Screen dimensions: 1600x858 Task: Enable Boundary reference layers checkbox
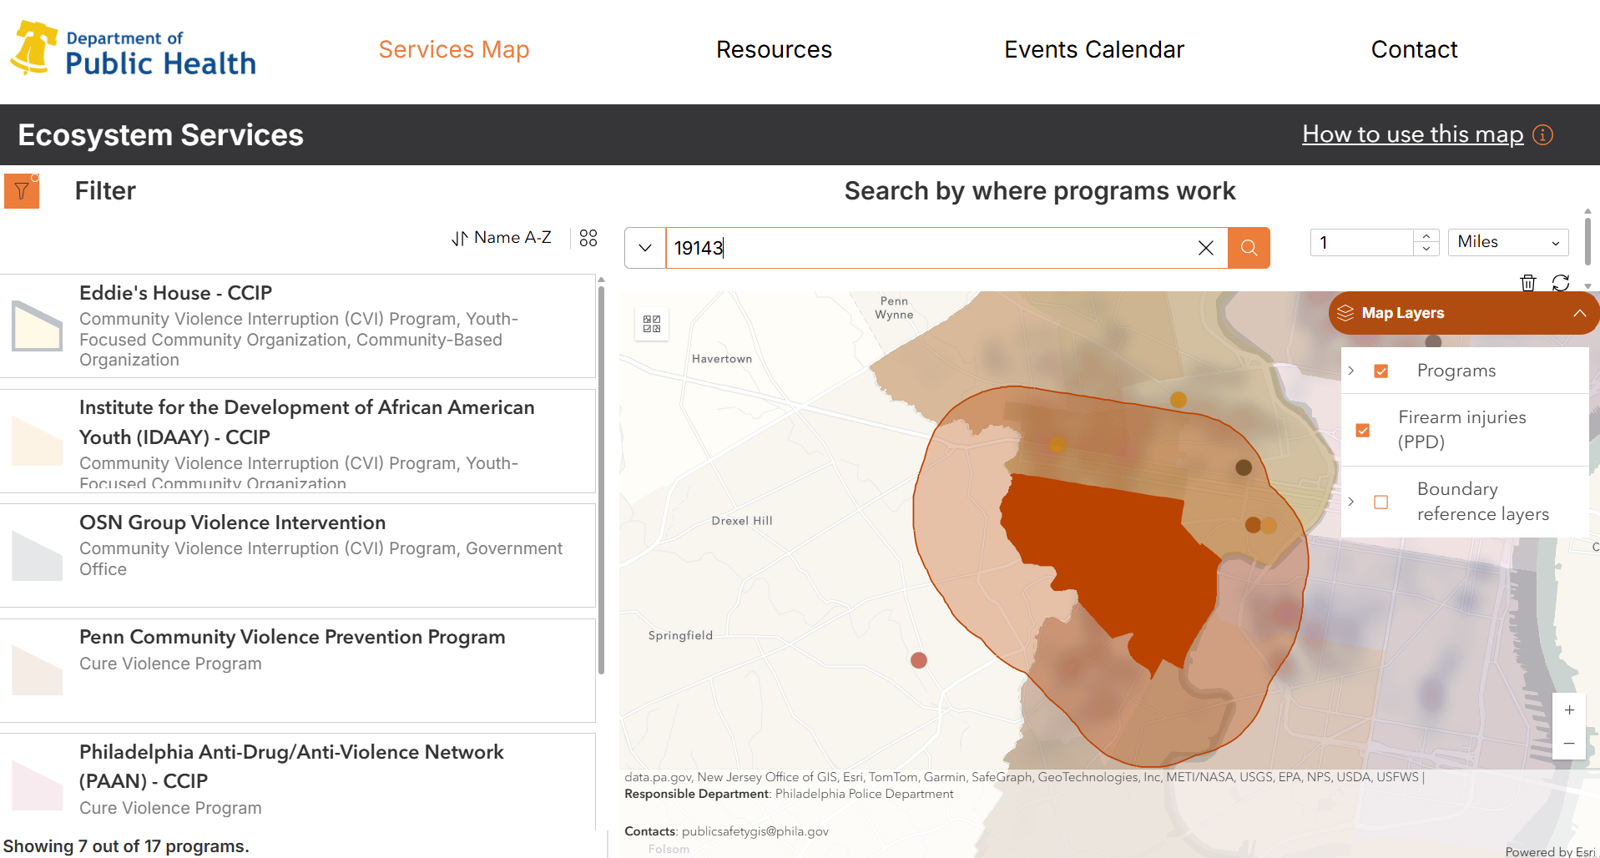pos(1381,502)
